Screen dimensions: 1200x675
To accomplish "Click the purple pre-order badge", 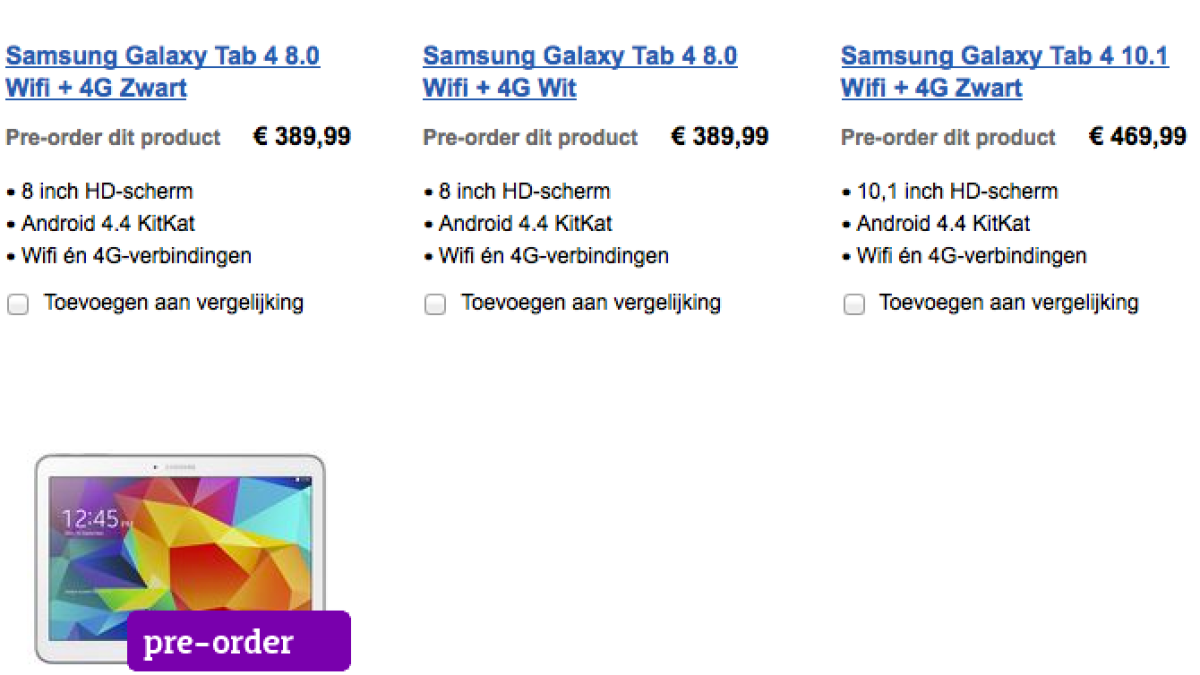I will [239, 641].
